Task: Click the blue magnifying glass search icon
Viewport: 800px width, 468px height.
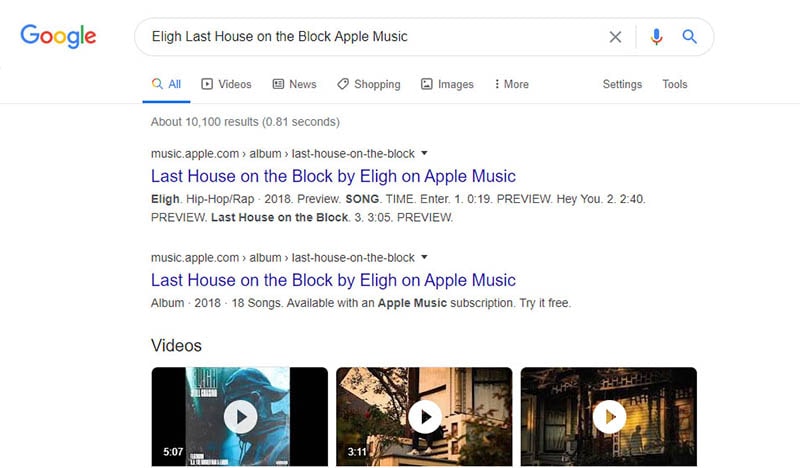Action: (x=689, y=37)
